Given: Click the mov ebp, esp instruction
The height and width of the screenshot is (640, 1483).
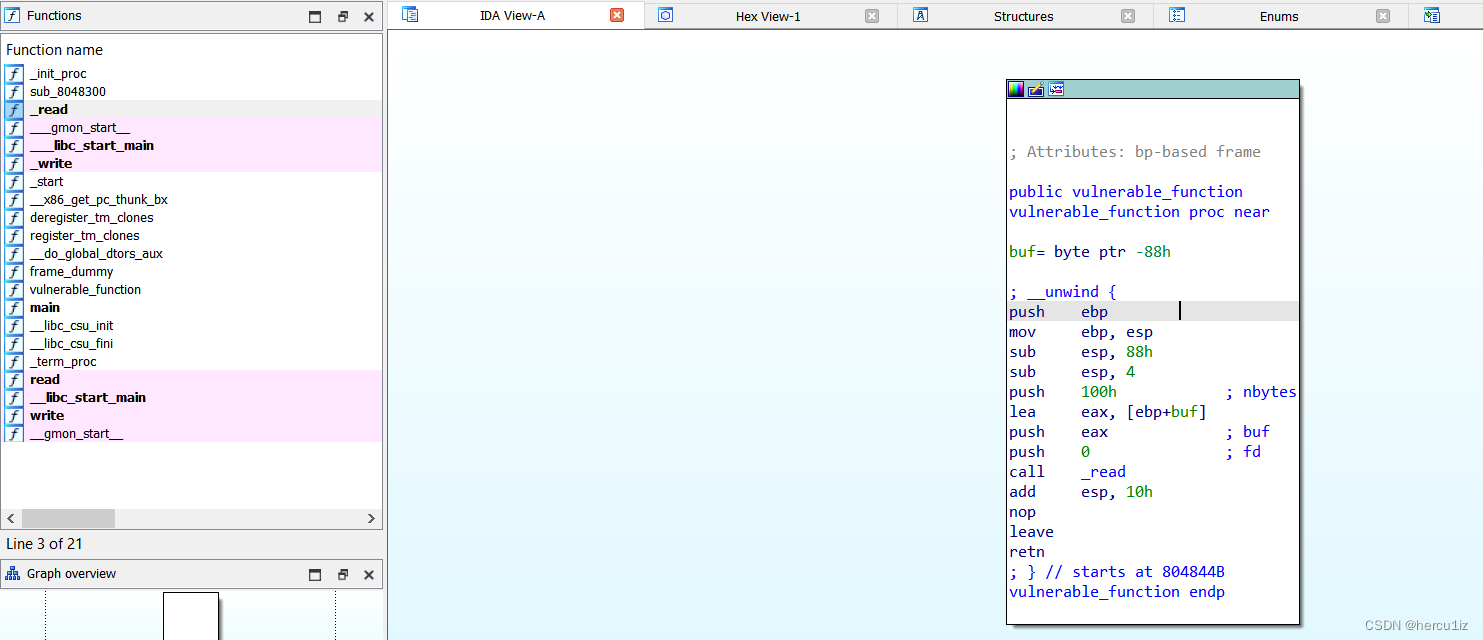Looking at the screenshot, I should (x=1081, y=332).
